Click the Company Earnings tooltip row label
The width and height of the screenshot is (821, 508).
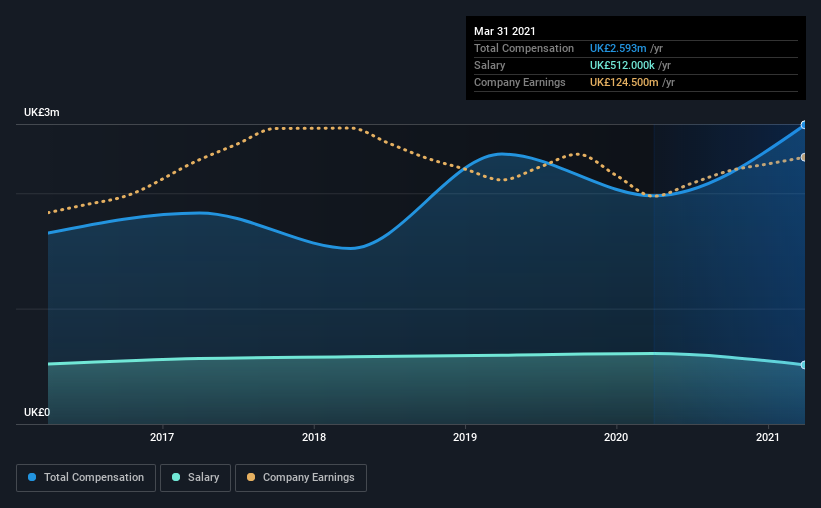coord(520,82)
